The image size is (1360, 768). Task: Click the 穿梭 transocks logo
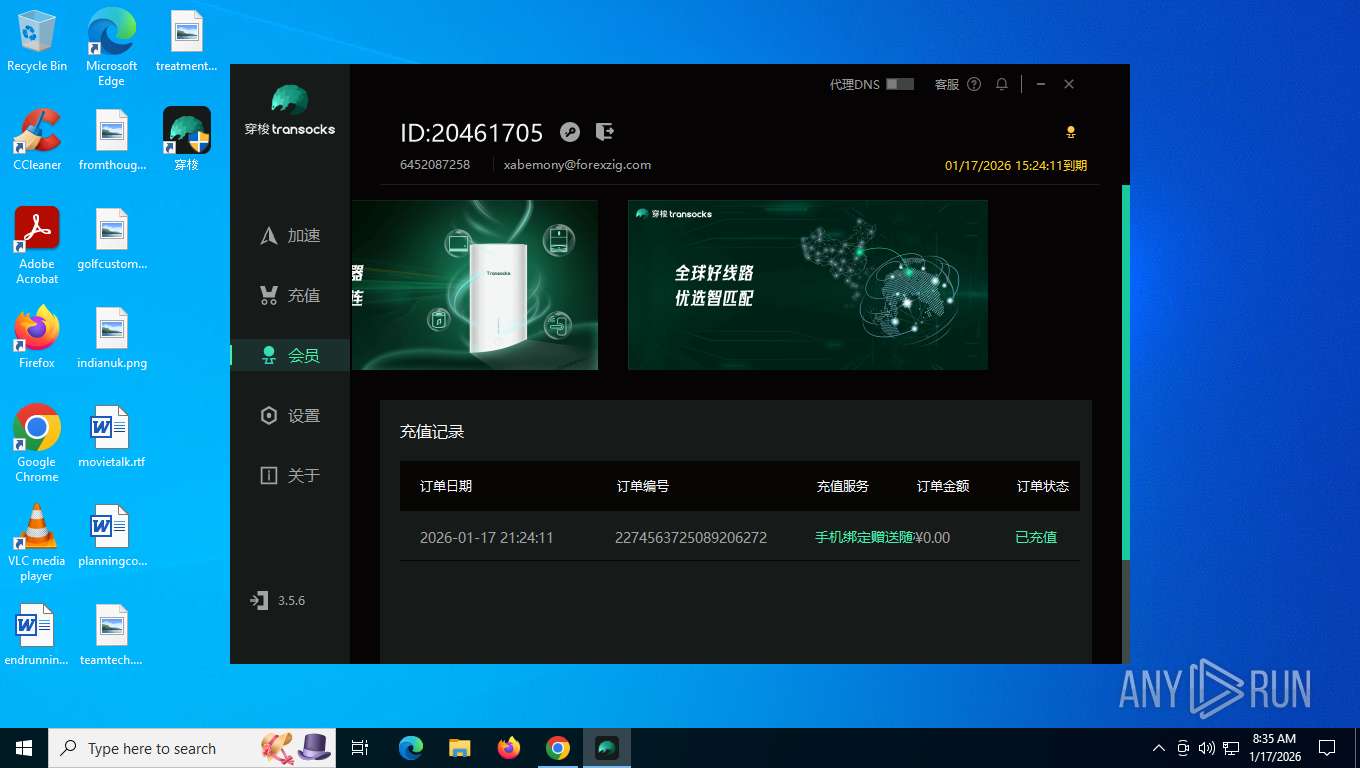point(290,110)
